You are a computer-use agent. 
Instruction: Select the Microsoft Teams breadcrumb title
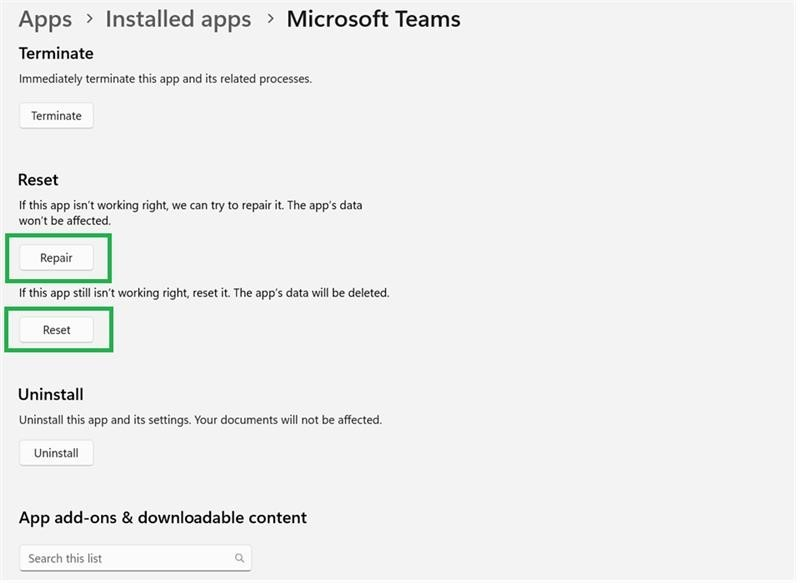coord(373,19)
